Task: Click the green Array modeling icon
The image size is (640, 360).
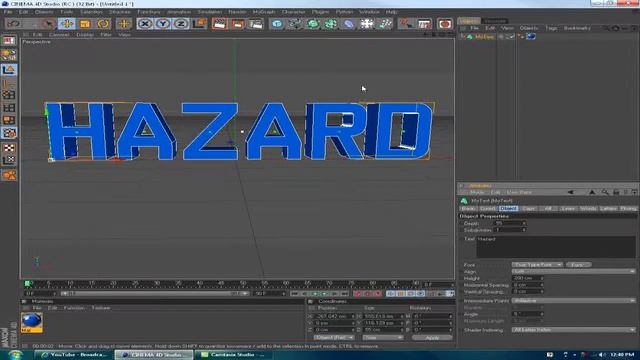Action: point(331,24)
